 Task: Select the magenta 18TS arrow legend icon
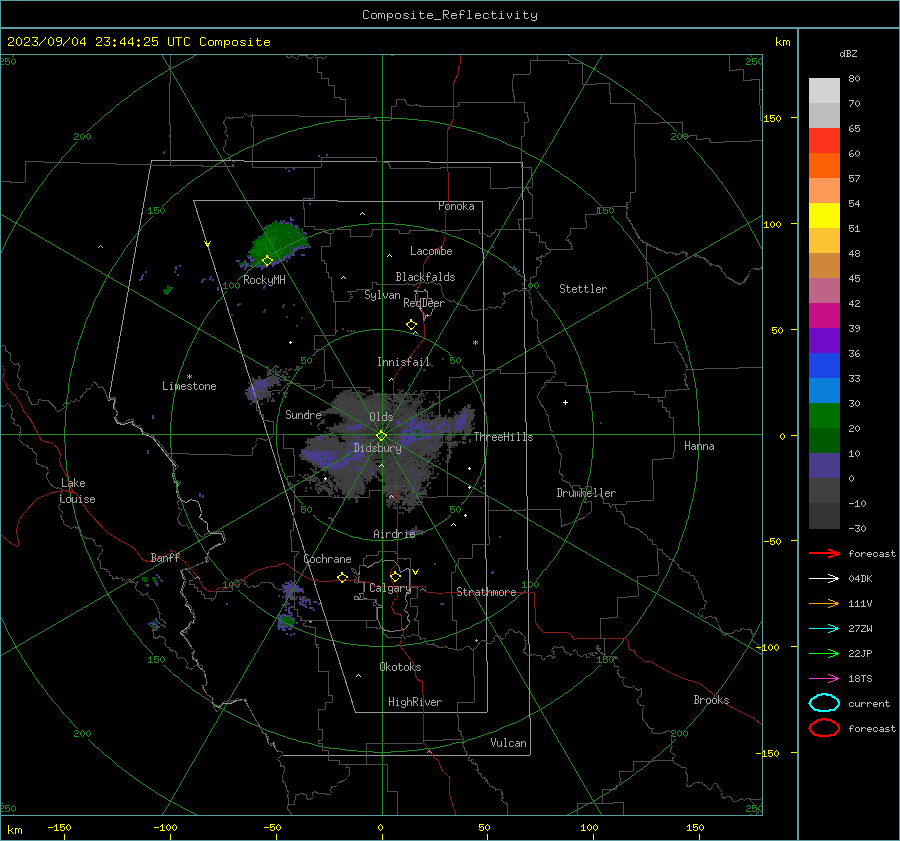[824, 679]
